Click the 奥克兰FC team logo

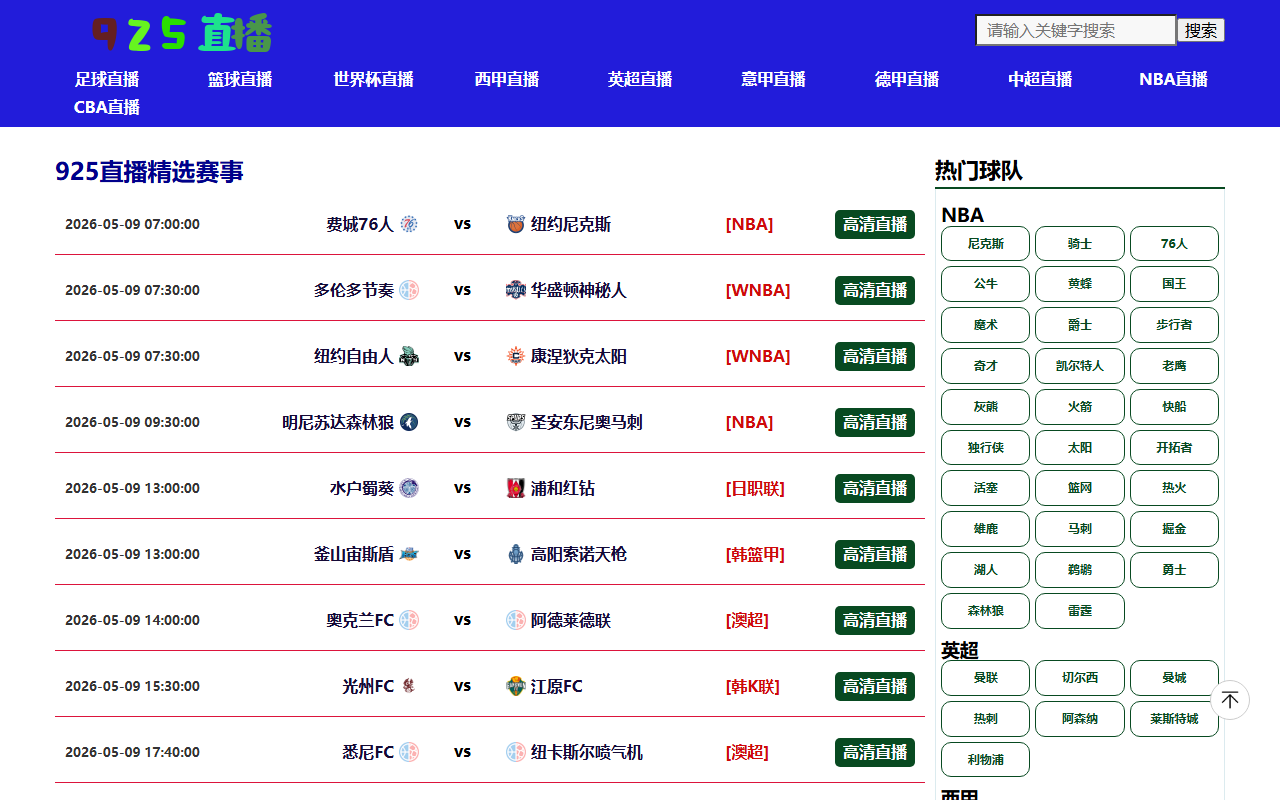(x=409, y=620)
